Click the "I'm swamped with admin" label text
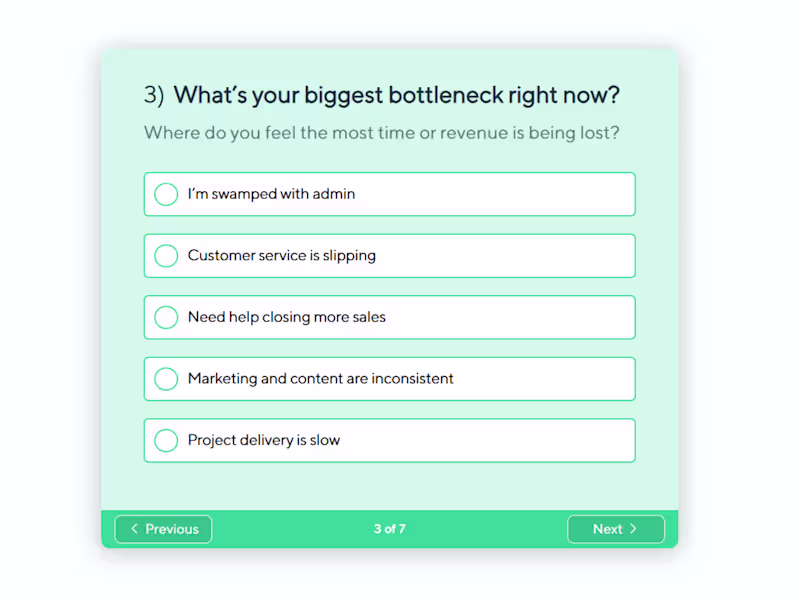The height and width of the screenshot is (600, 800). pyautogui.click(x=271, y=194)
